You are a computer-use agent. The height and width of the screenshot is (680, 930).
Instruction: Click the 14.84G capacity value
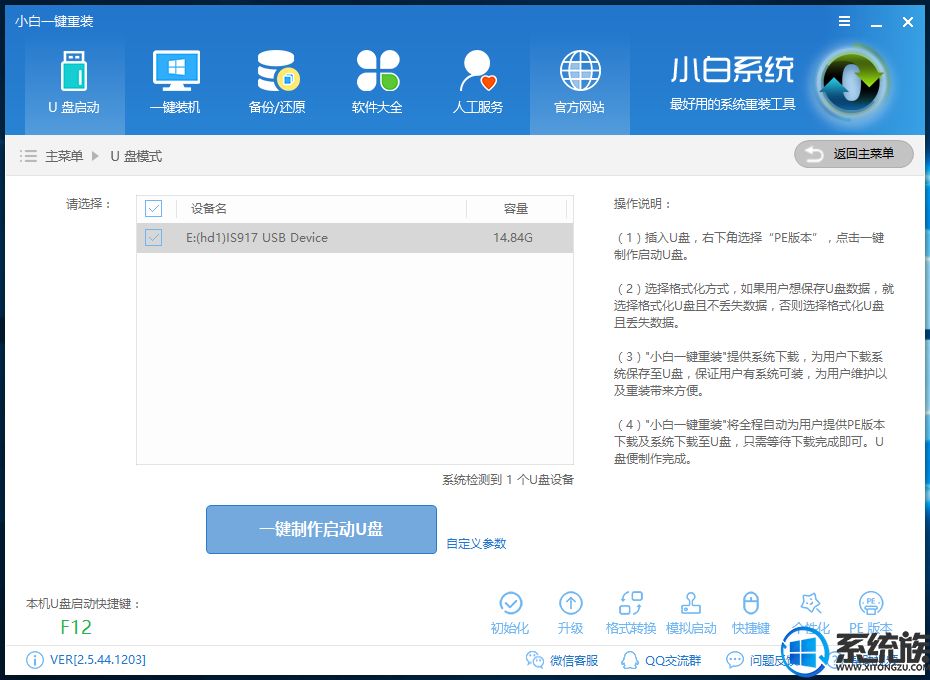pos(512,238)
